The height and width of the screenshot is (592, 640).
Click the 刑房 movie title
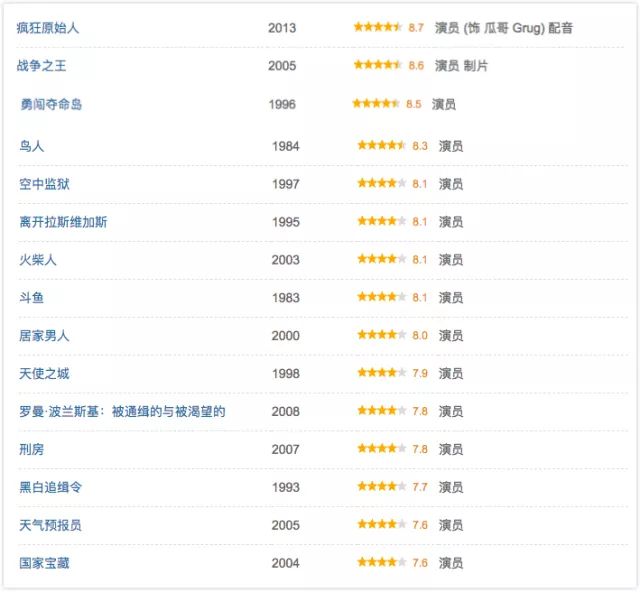[x=32, y=450]
